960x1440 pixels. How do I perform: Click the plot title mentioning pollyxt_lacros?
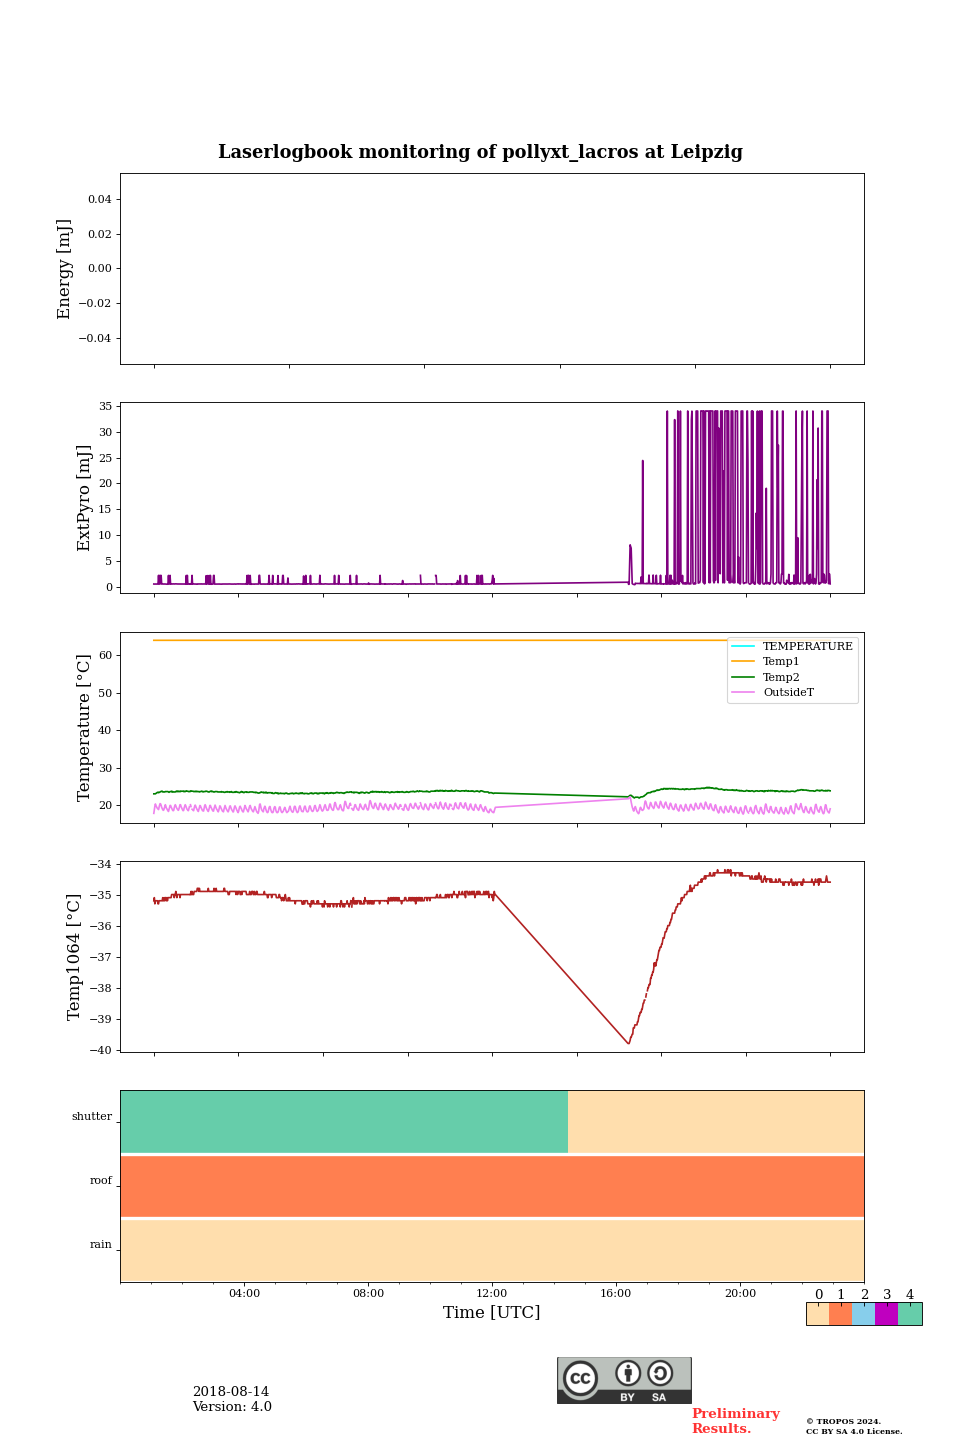point(480,152)
